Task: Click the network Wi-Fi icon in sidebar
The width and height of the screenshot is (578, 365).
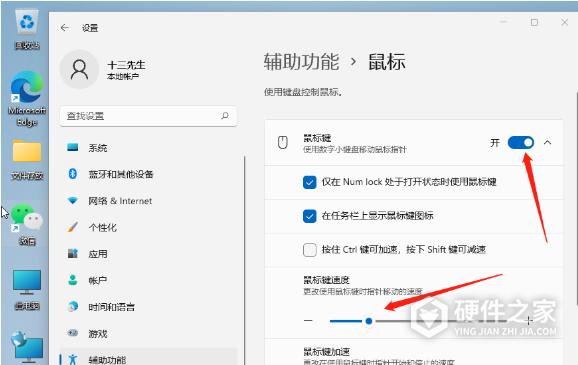Action: pyautogui.click(x=73, y=201)
